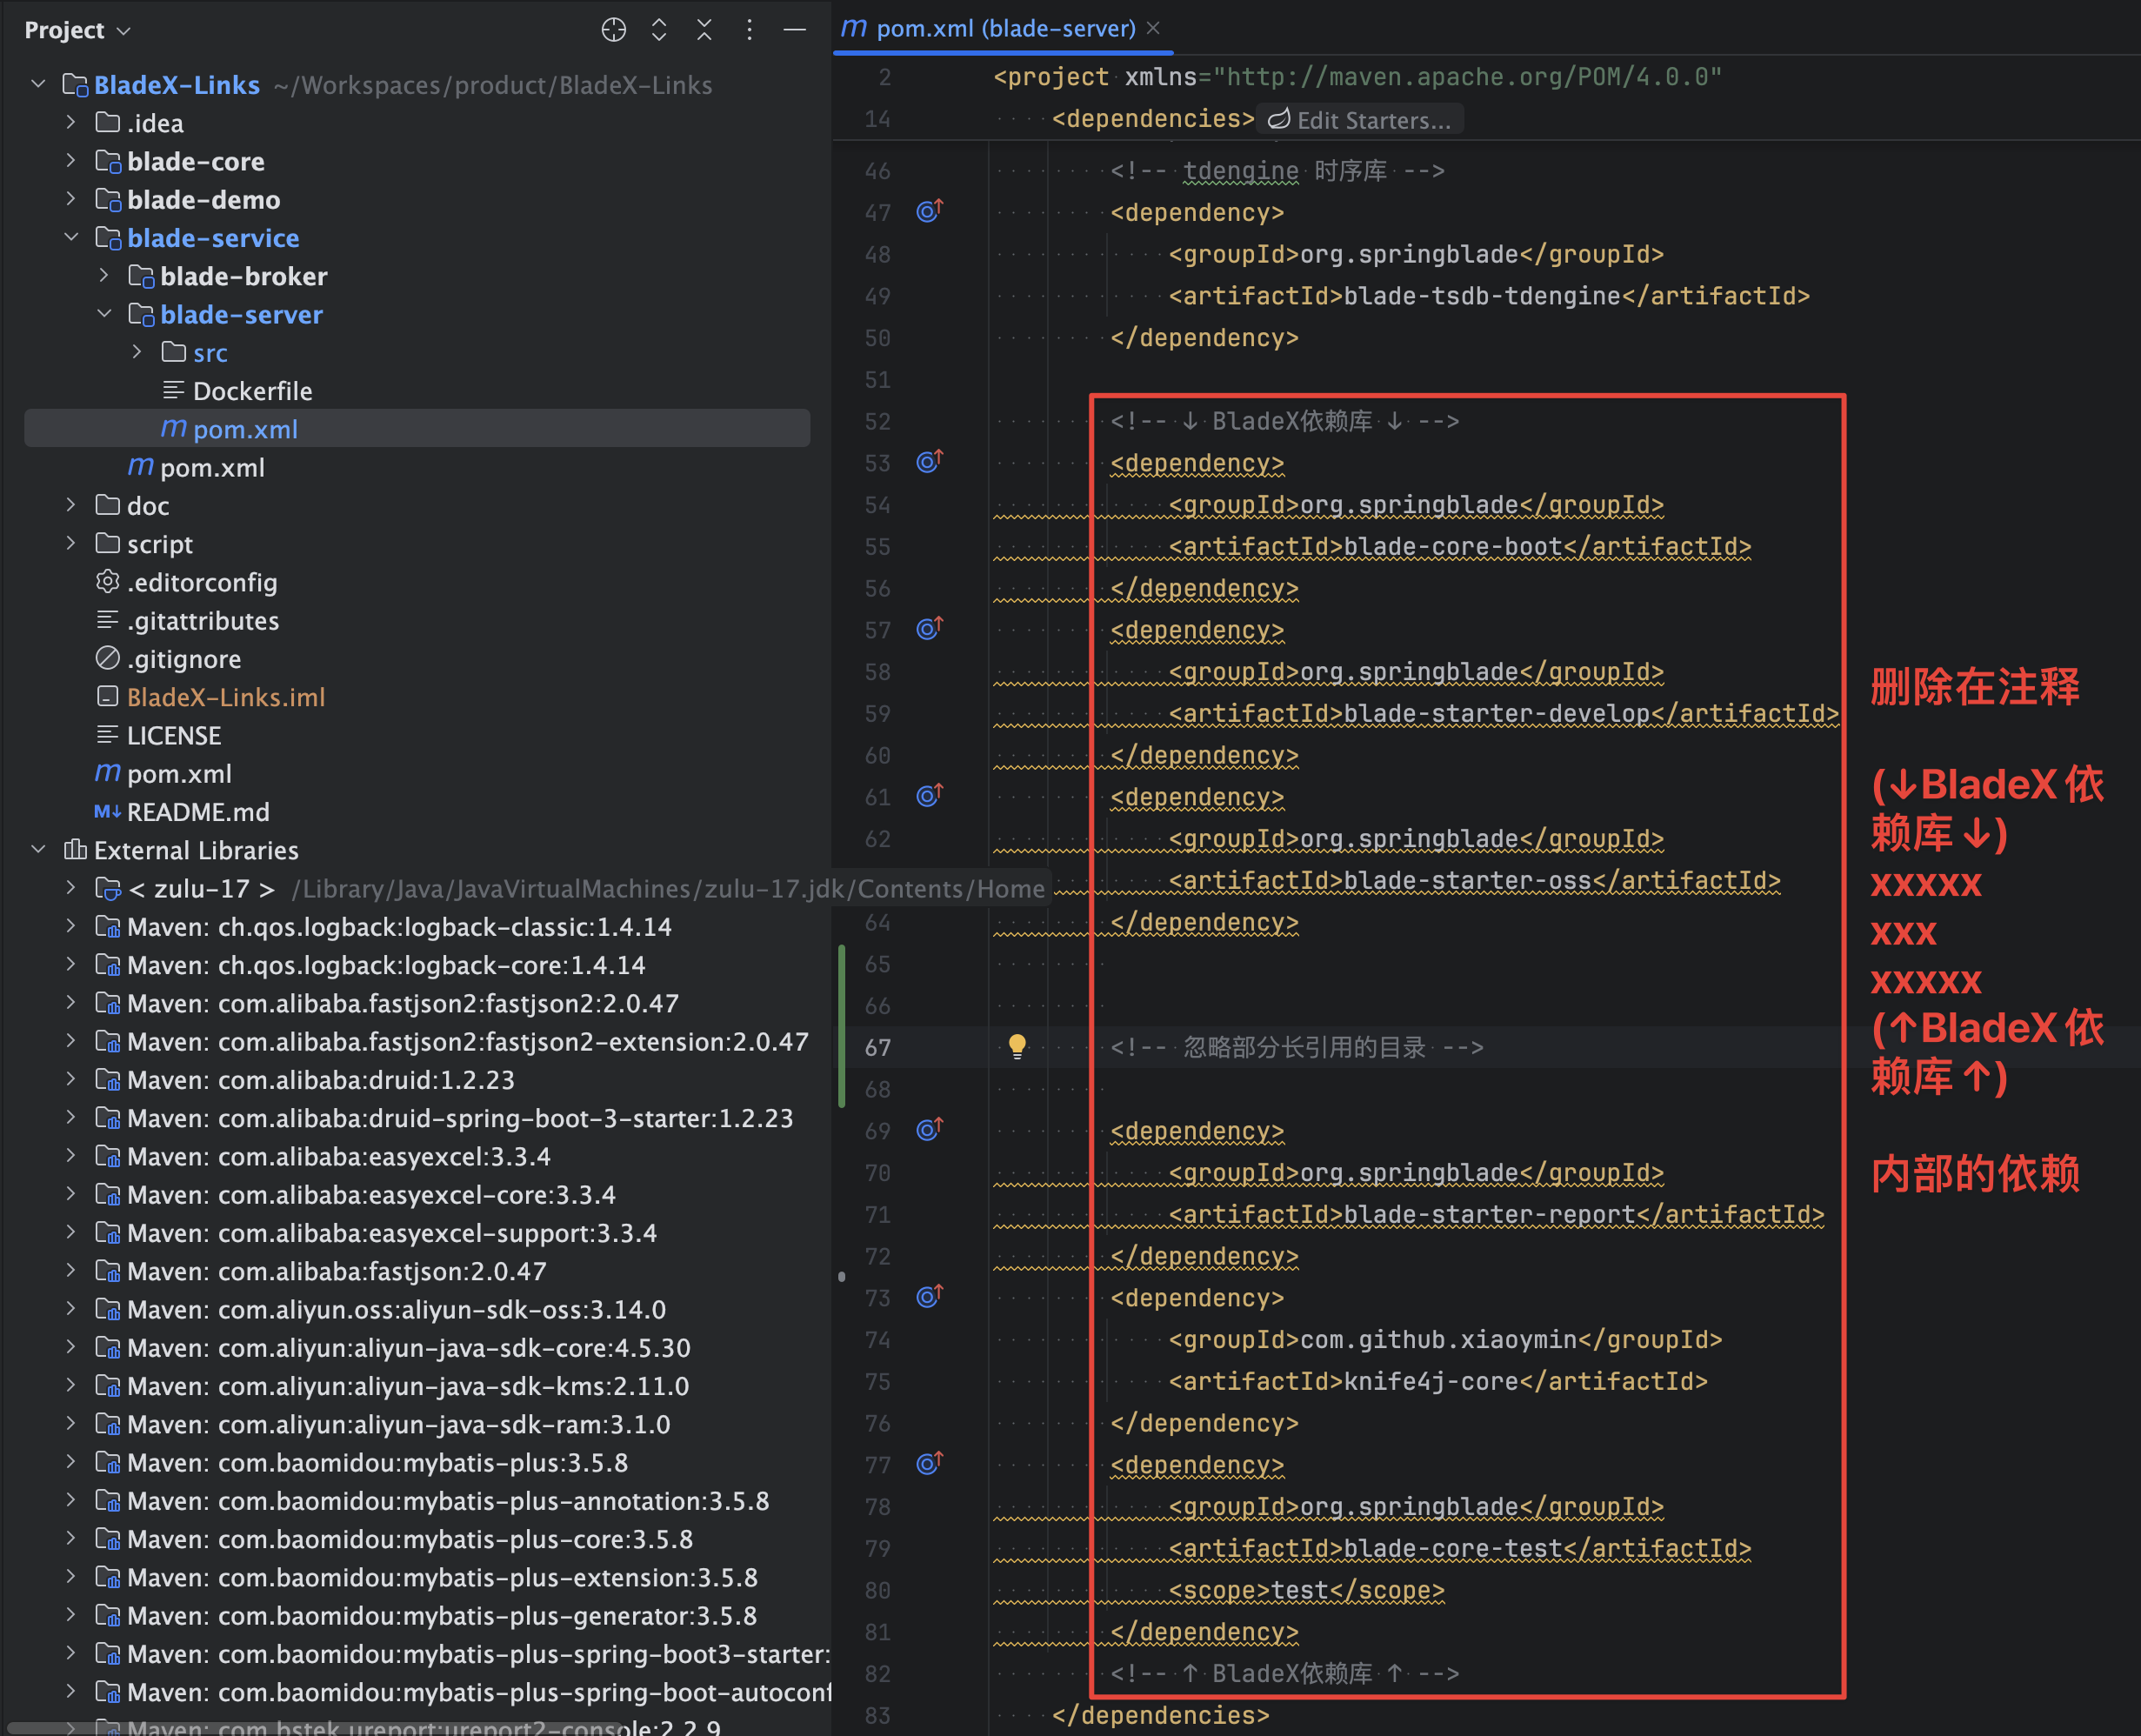This screenshot has height=1736, width=2141.
Task: Expand the blade-core module
Action: coord(71,160)
